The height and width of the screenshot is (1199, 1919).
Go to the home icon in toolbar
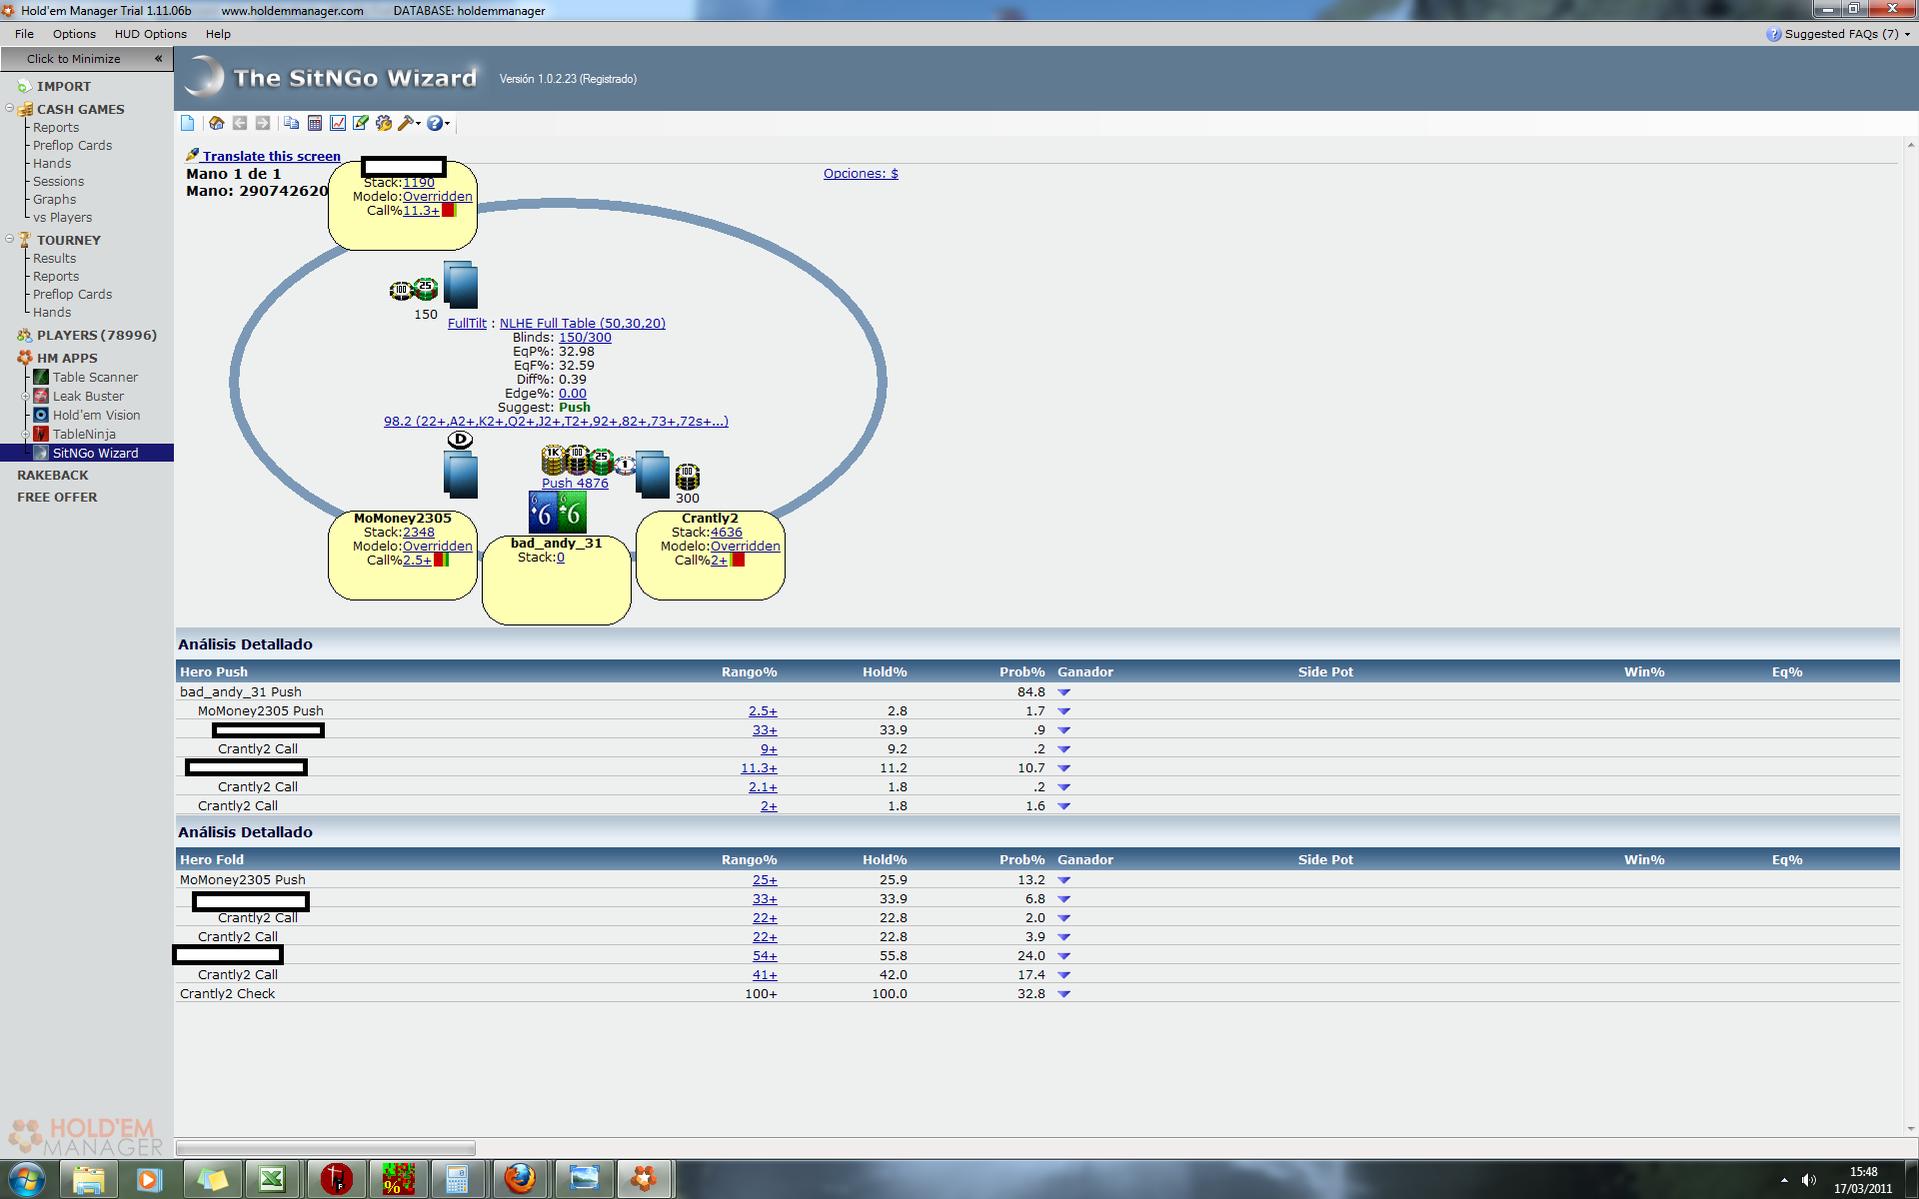point(216,123)
